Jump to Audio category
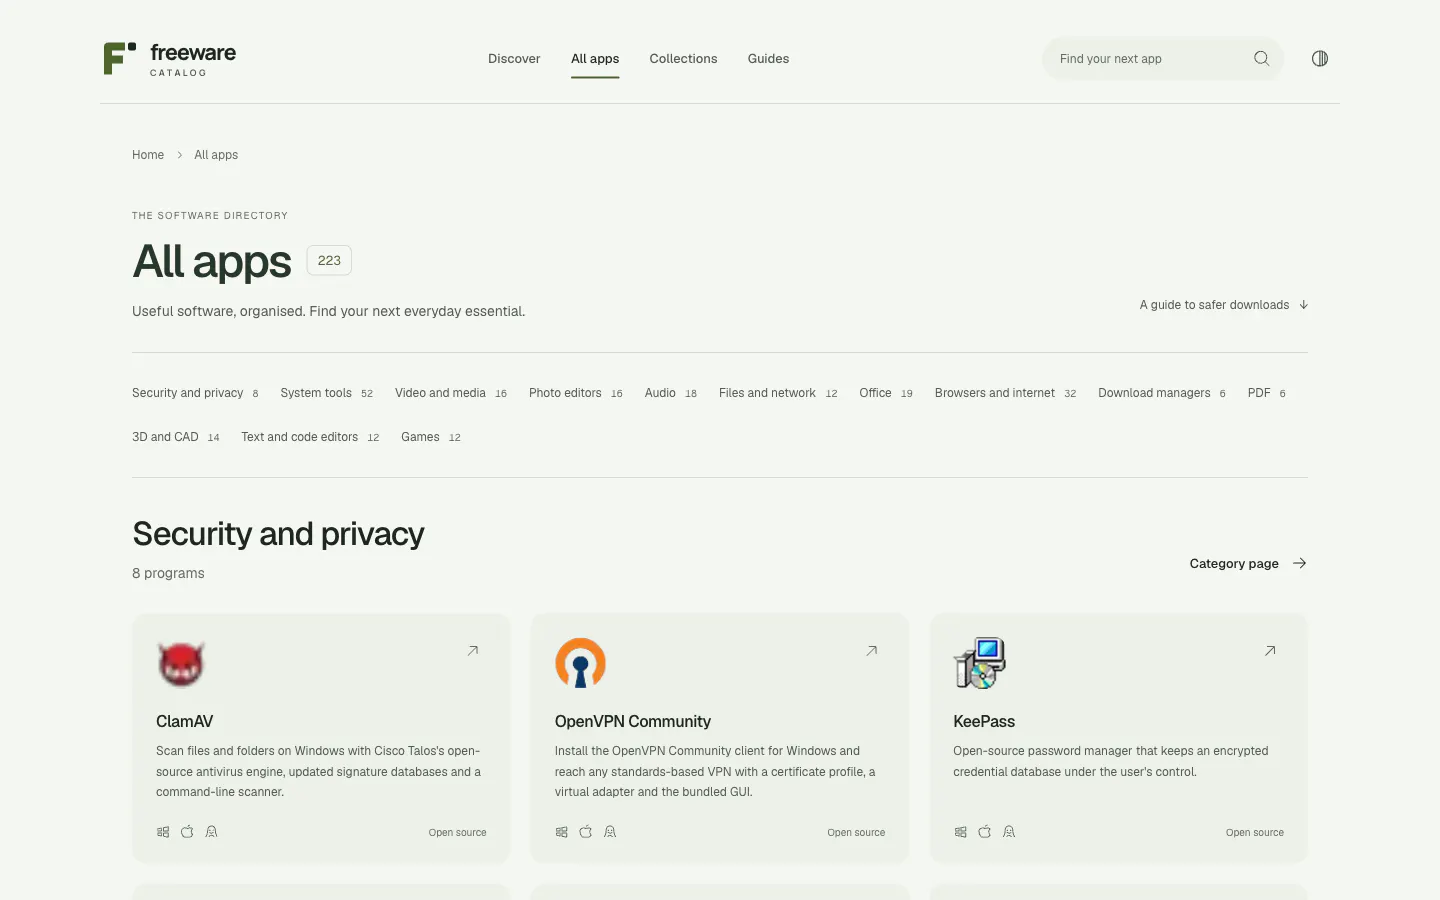The image size is (1440, 900). coord(671,393)
